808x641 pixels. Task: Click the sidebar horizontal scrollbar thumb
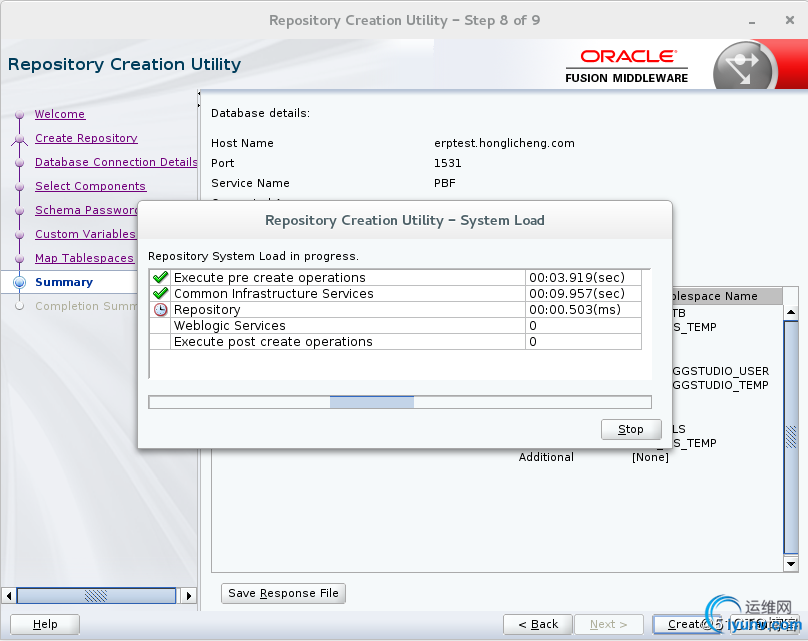[x=96, y=596]
